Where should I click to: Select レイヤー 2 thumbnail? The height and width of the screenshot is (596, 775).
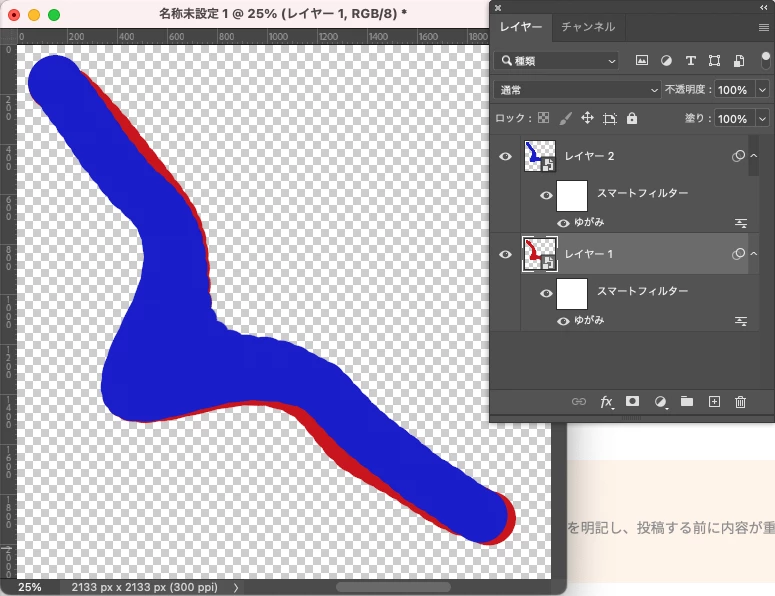coord(540,156)
